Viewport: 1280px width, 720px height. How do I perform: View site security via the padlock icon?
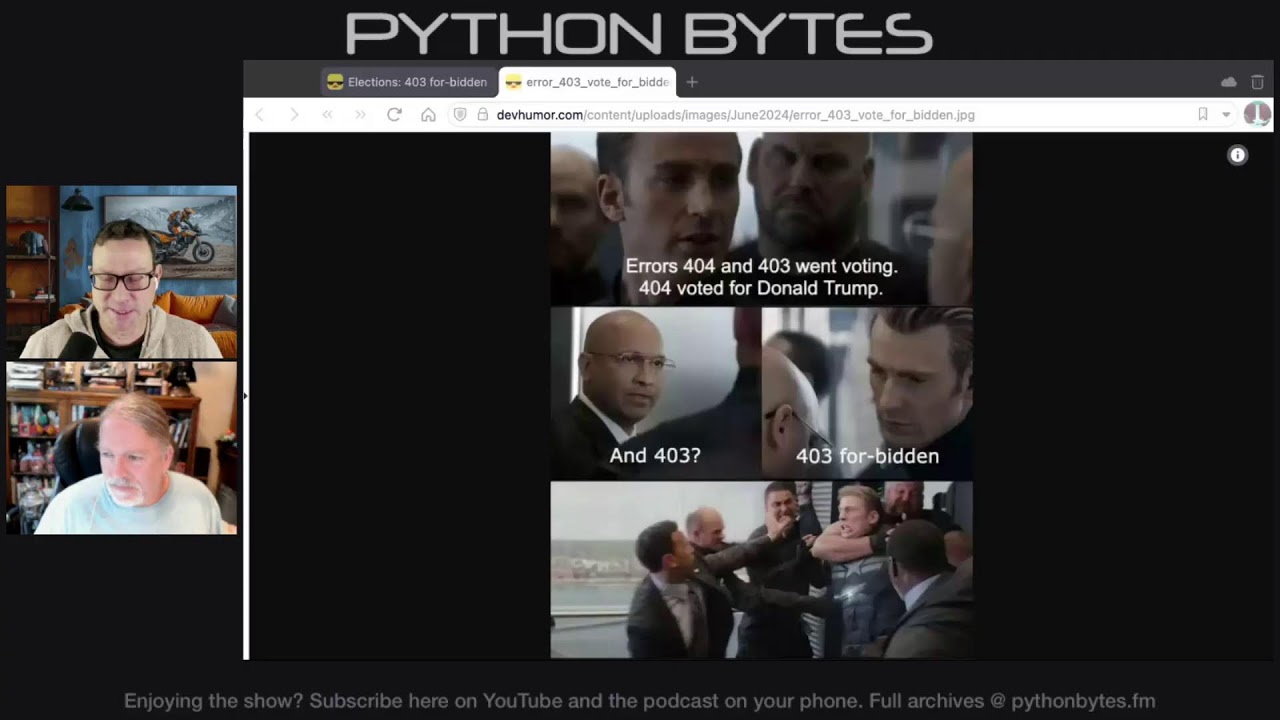tap(483, 115)
